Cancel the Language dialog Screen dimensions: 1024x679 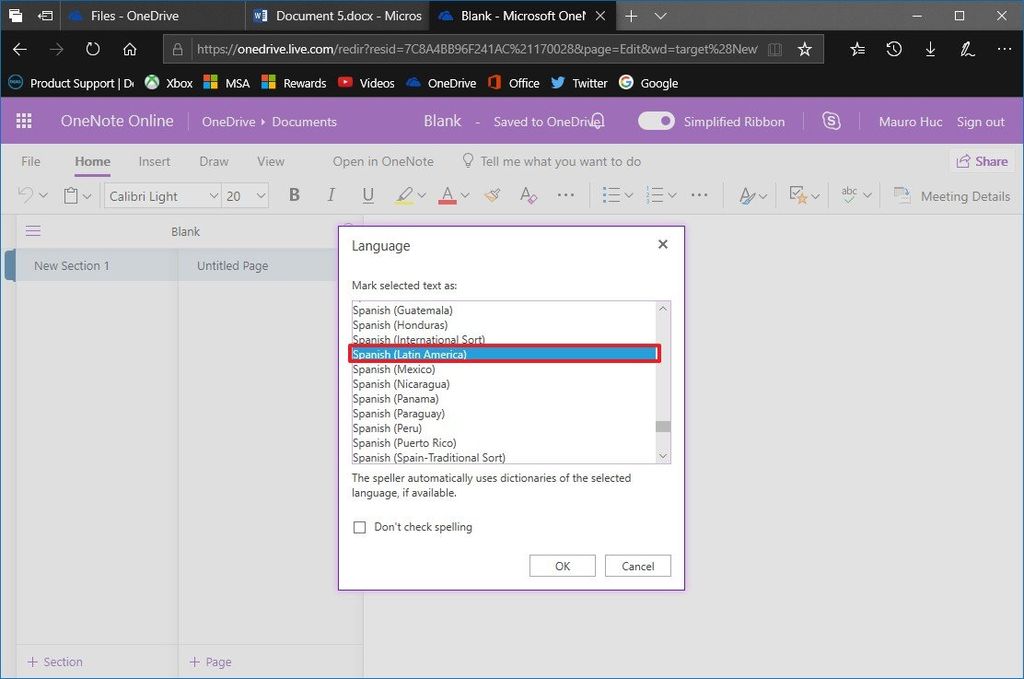[637, 565]
